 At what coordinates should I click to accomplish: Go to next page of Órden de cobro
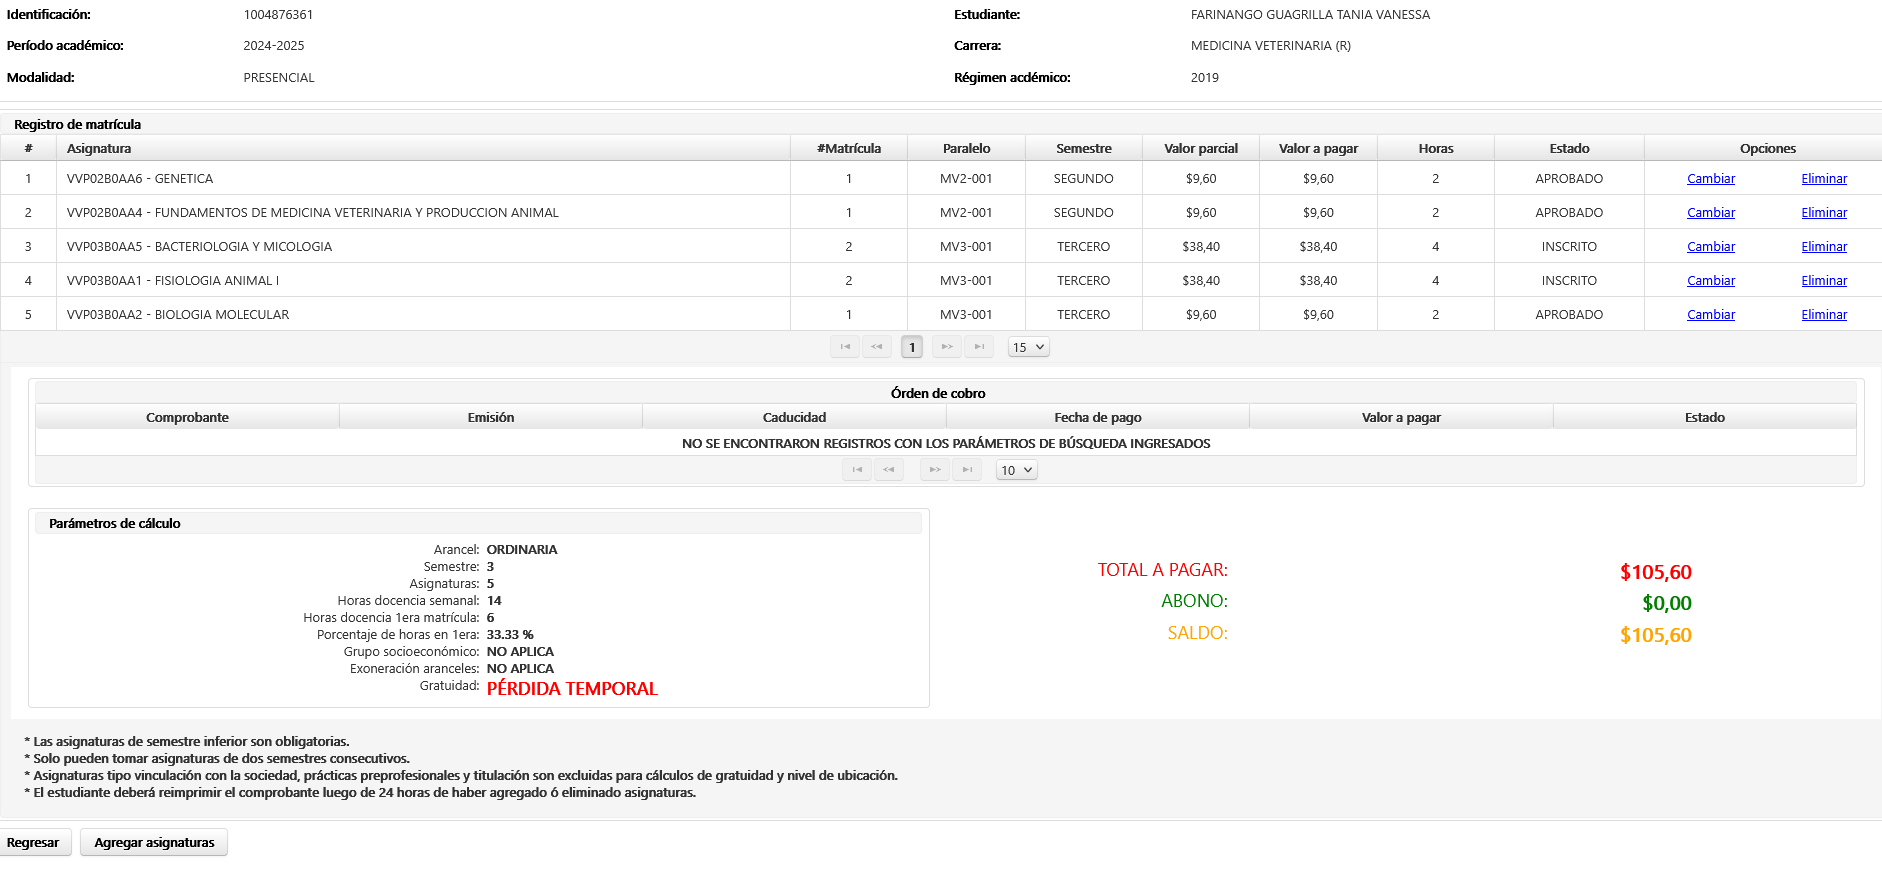point(935,470)
